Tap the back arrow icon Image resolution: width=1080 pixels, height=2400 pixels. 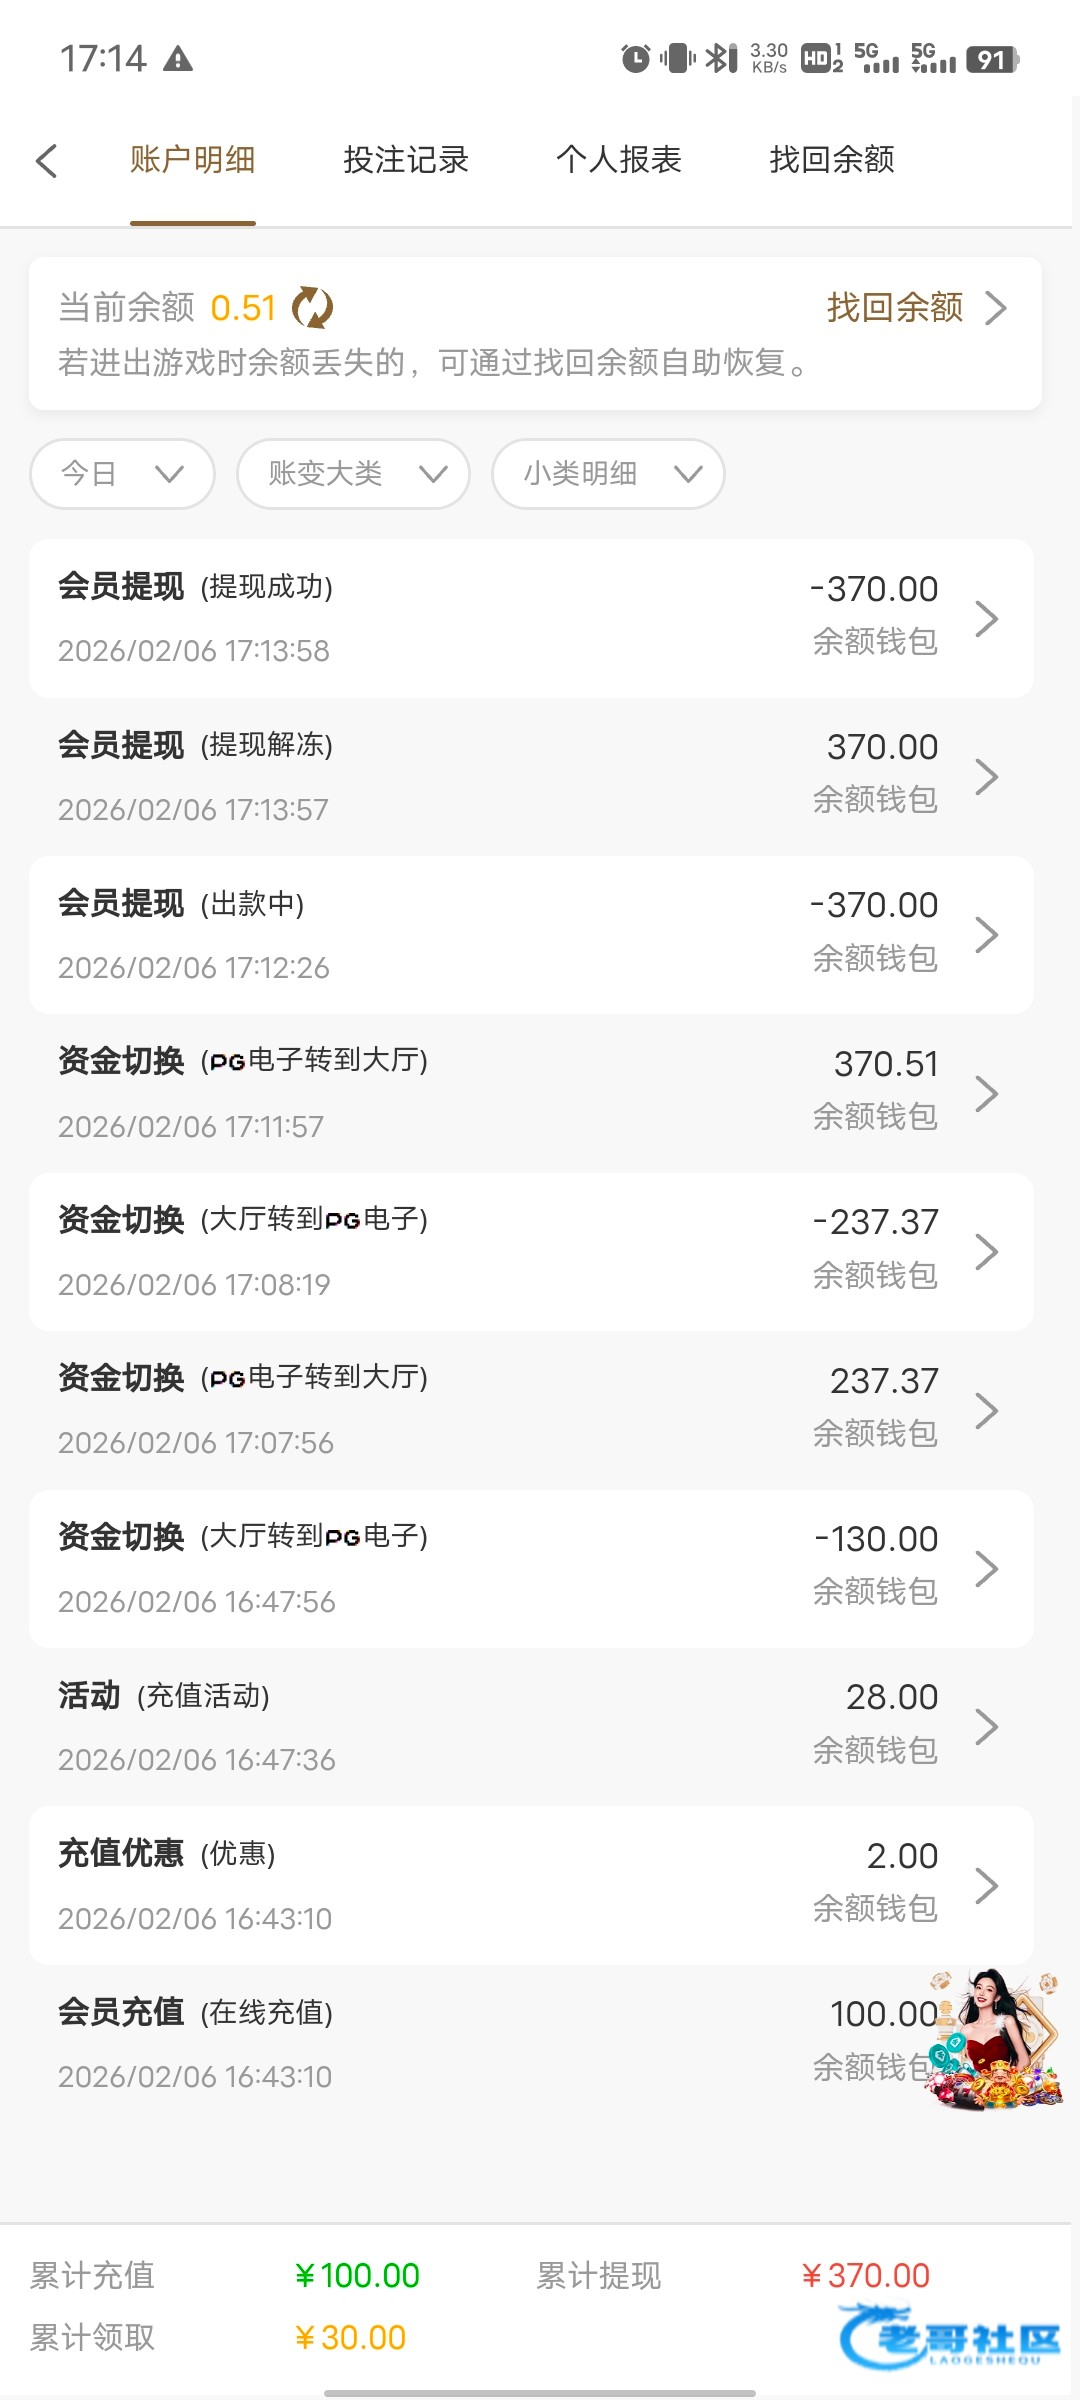pos(47,160)
